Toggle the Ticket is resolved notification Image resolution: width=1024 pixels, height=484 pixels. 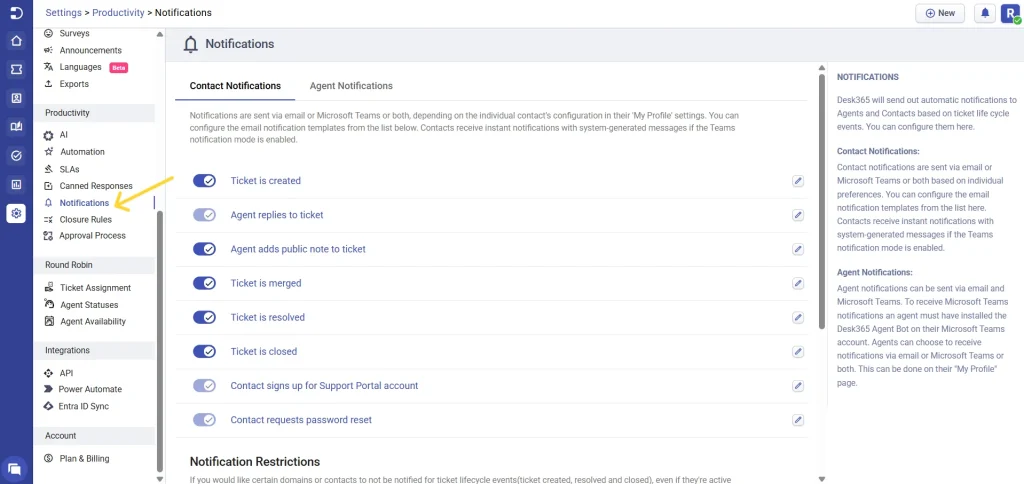tap(204, 317)
